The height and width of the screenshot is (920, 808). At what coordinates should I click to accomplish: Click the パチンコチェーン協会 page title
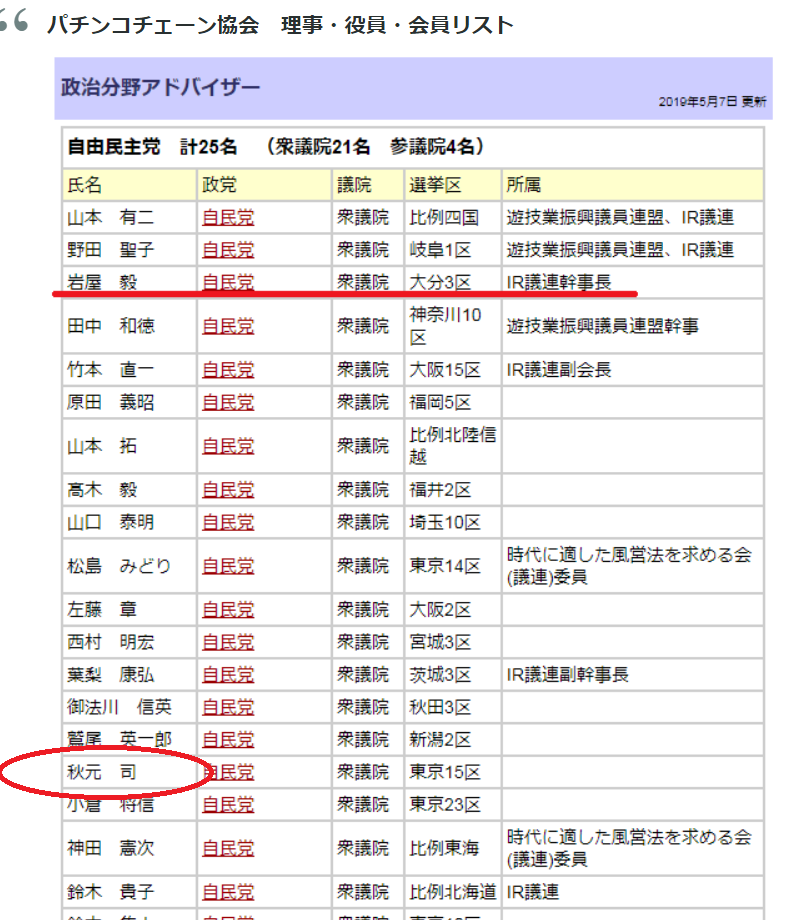tap(280, 25)
